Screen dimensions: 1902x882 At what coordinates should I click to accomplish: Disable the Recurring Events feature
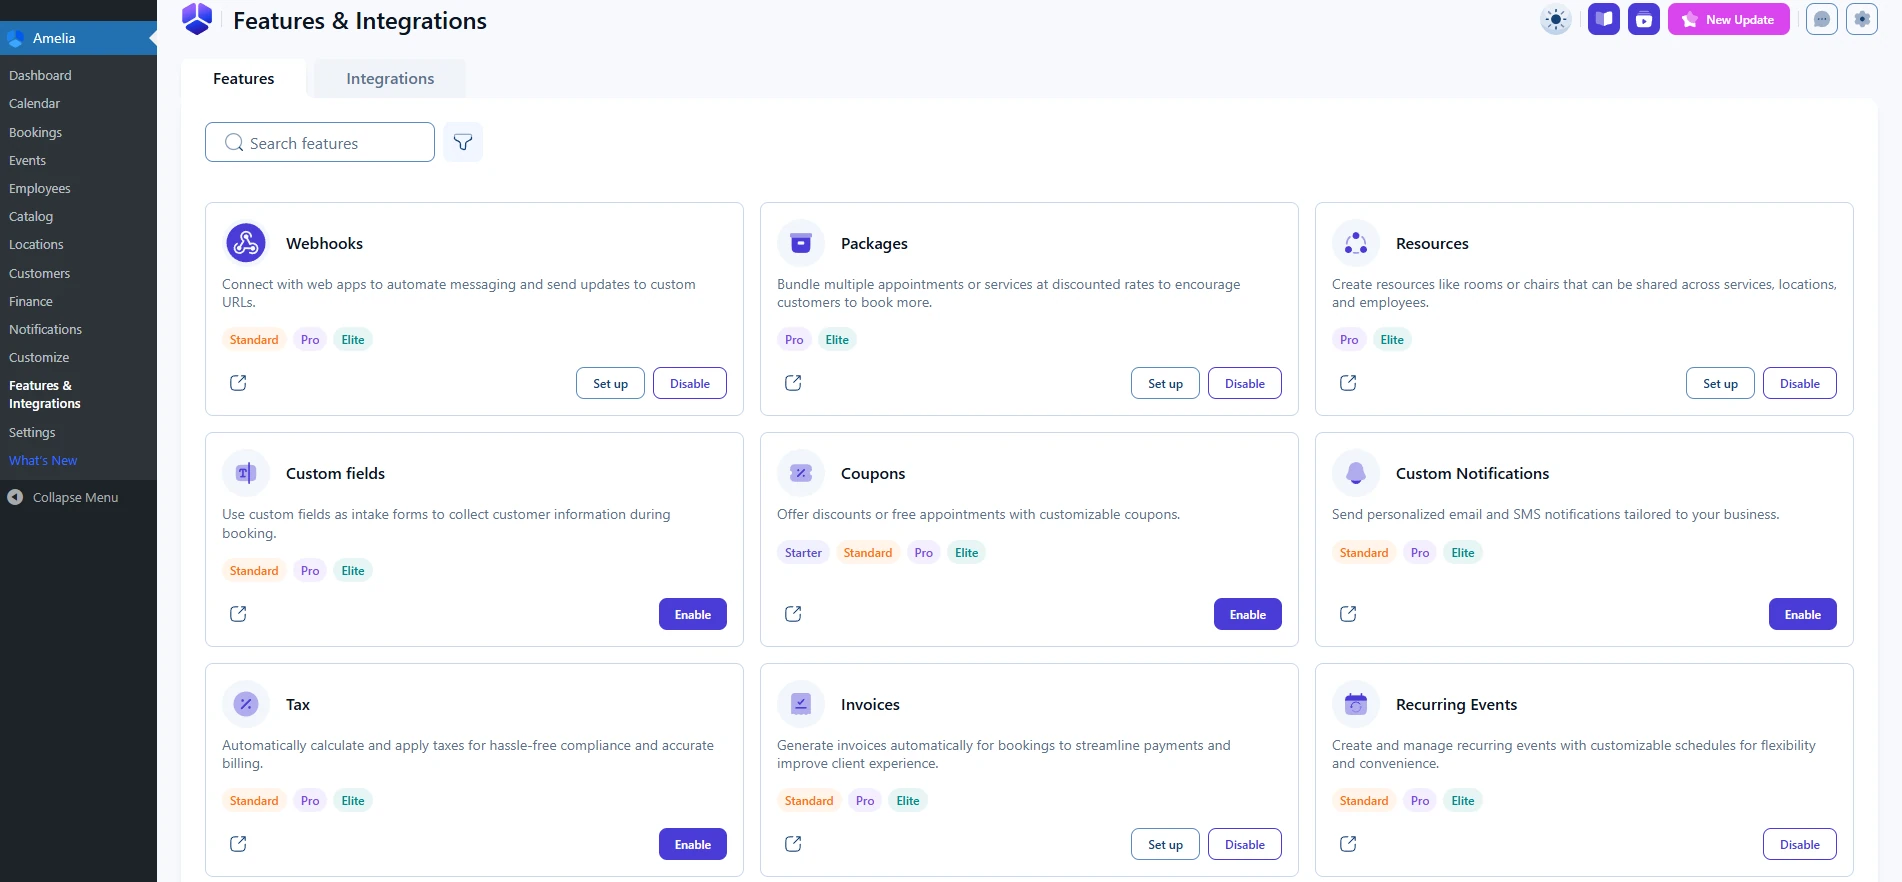tap(1799, 844)
